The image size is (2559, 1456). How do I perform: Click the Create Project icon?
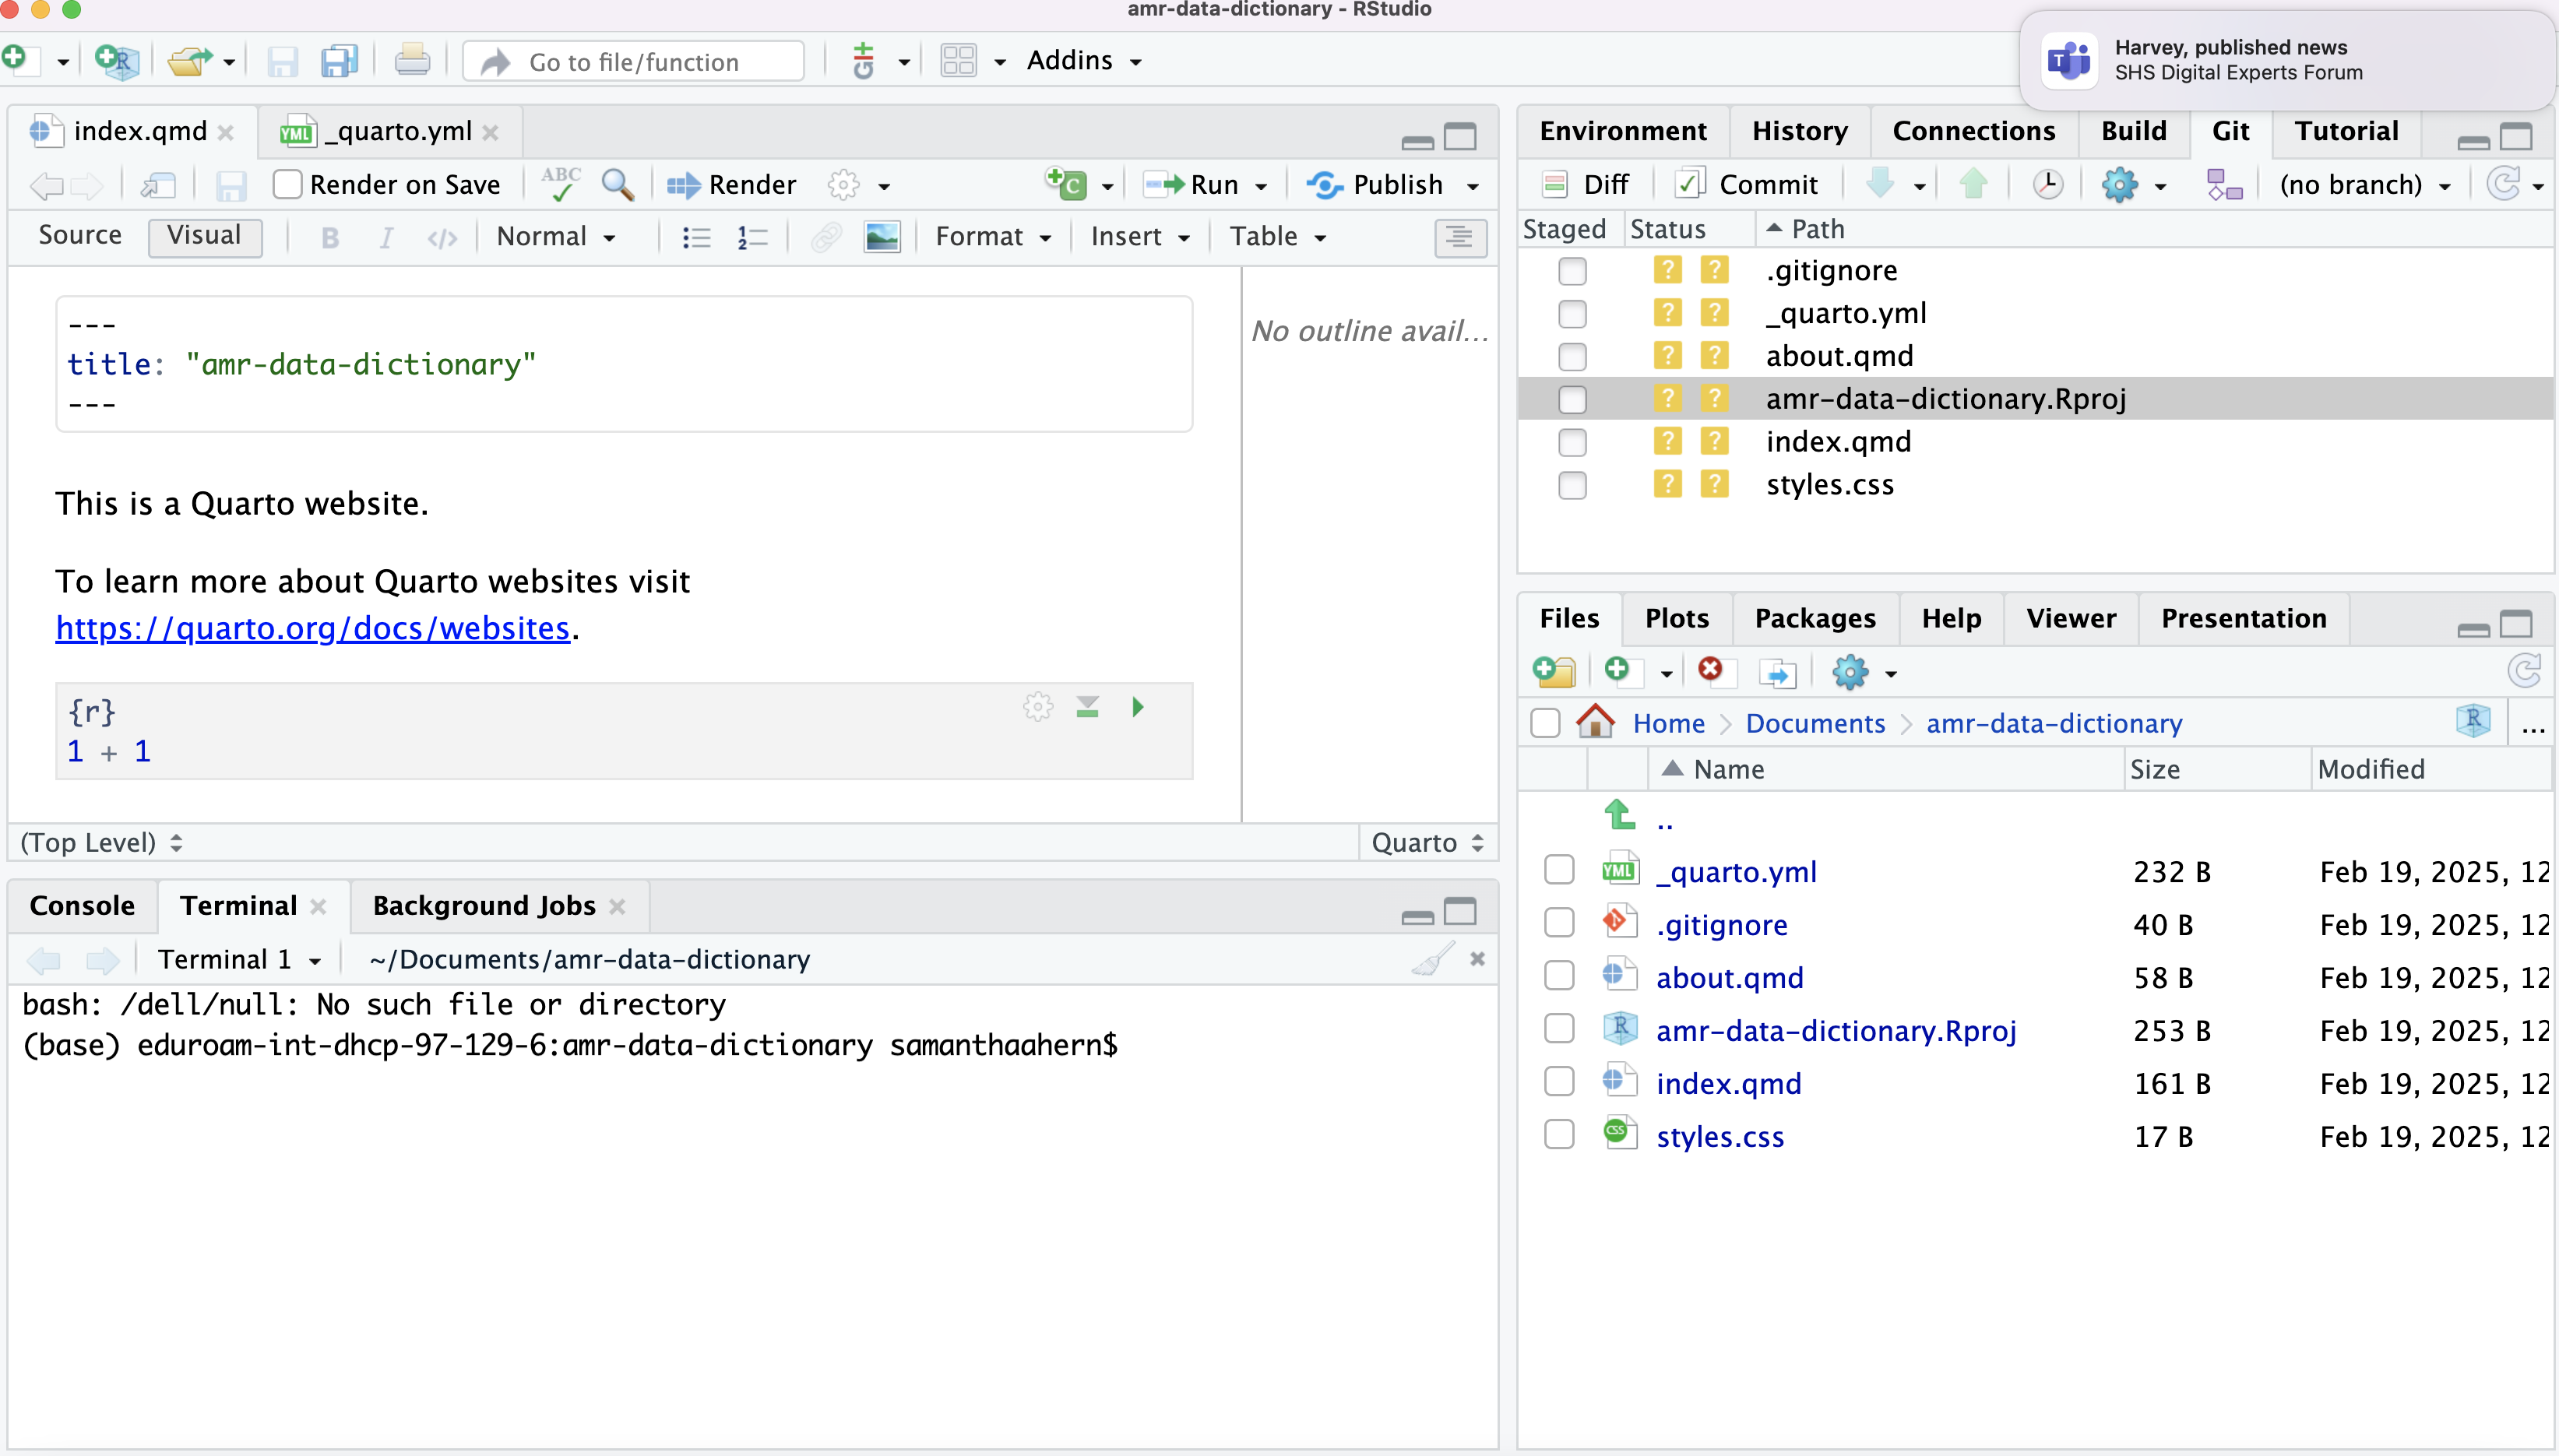[117, 60]
